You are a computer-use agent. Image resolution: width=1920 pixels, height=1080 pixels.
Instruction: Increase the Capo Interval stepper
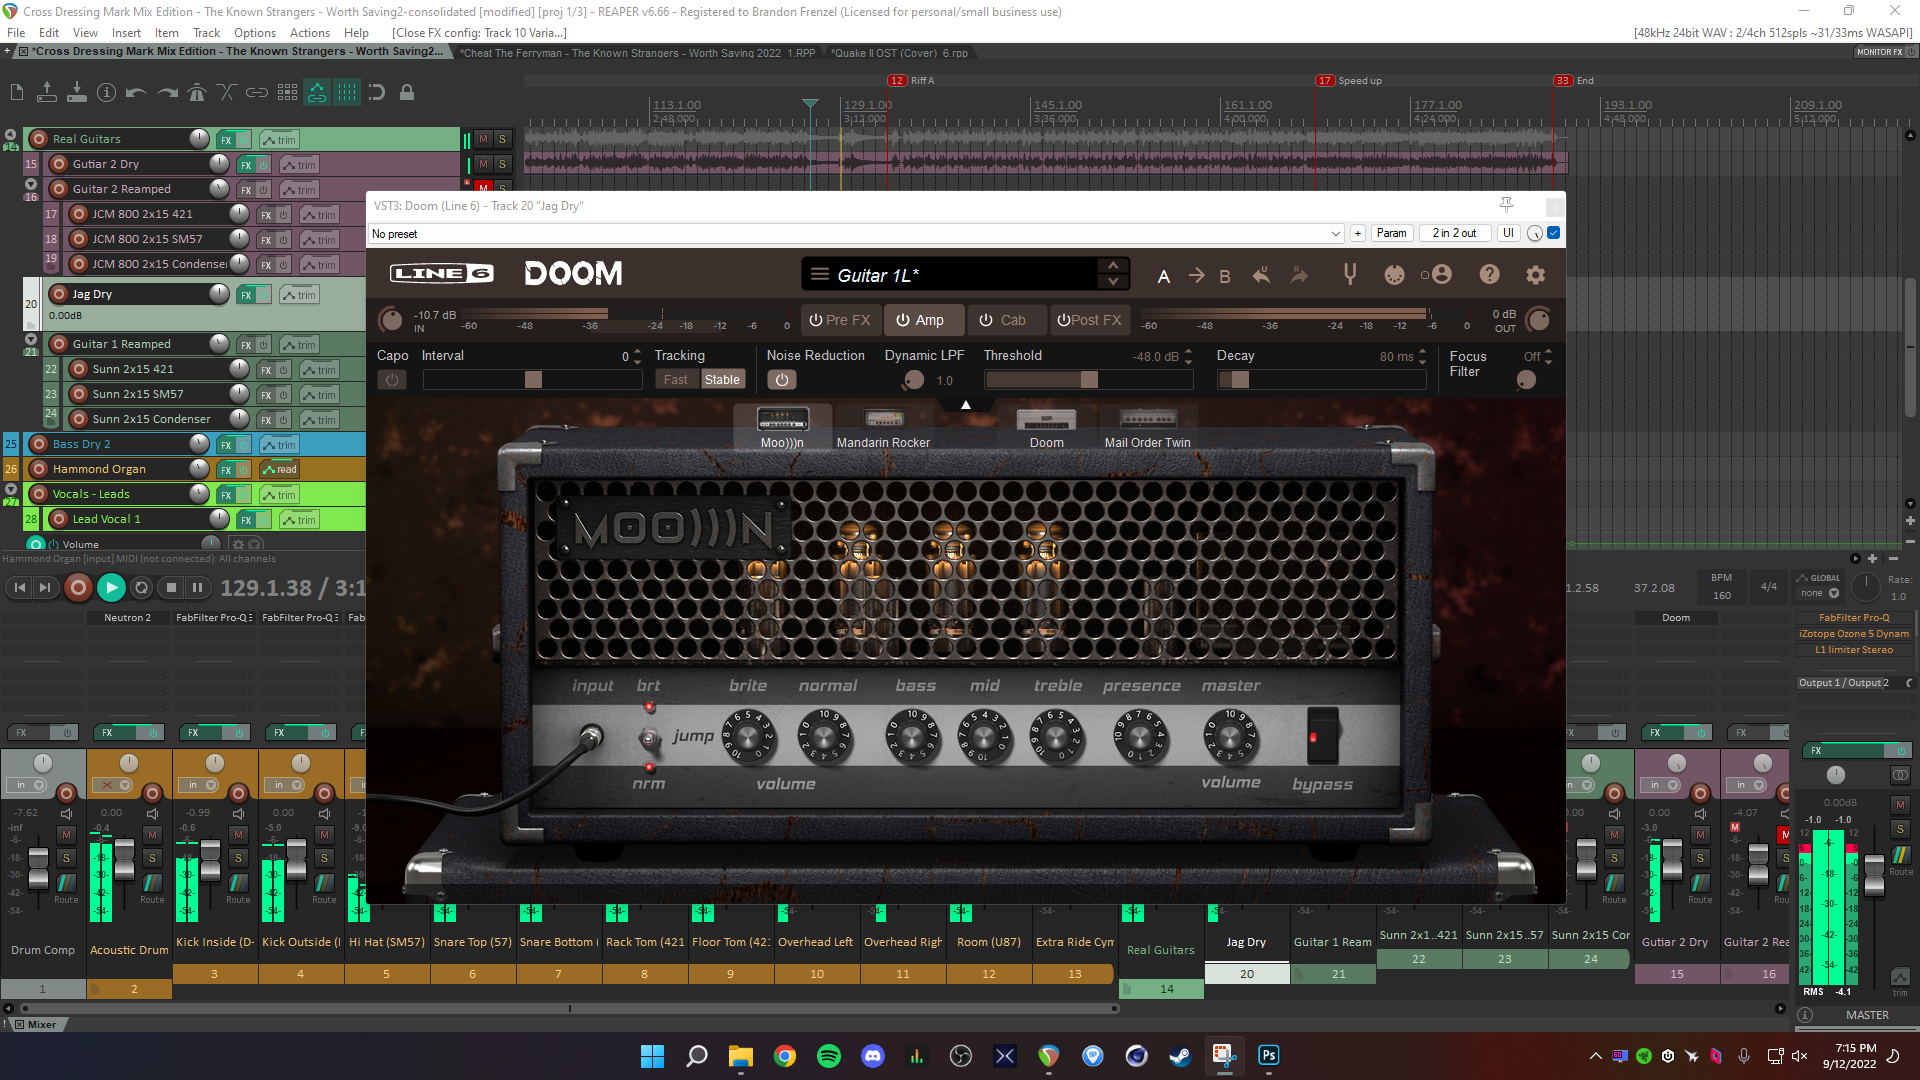(x=638, y=352)
